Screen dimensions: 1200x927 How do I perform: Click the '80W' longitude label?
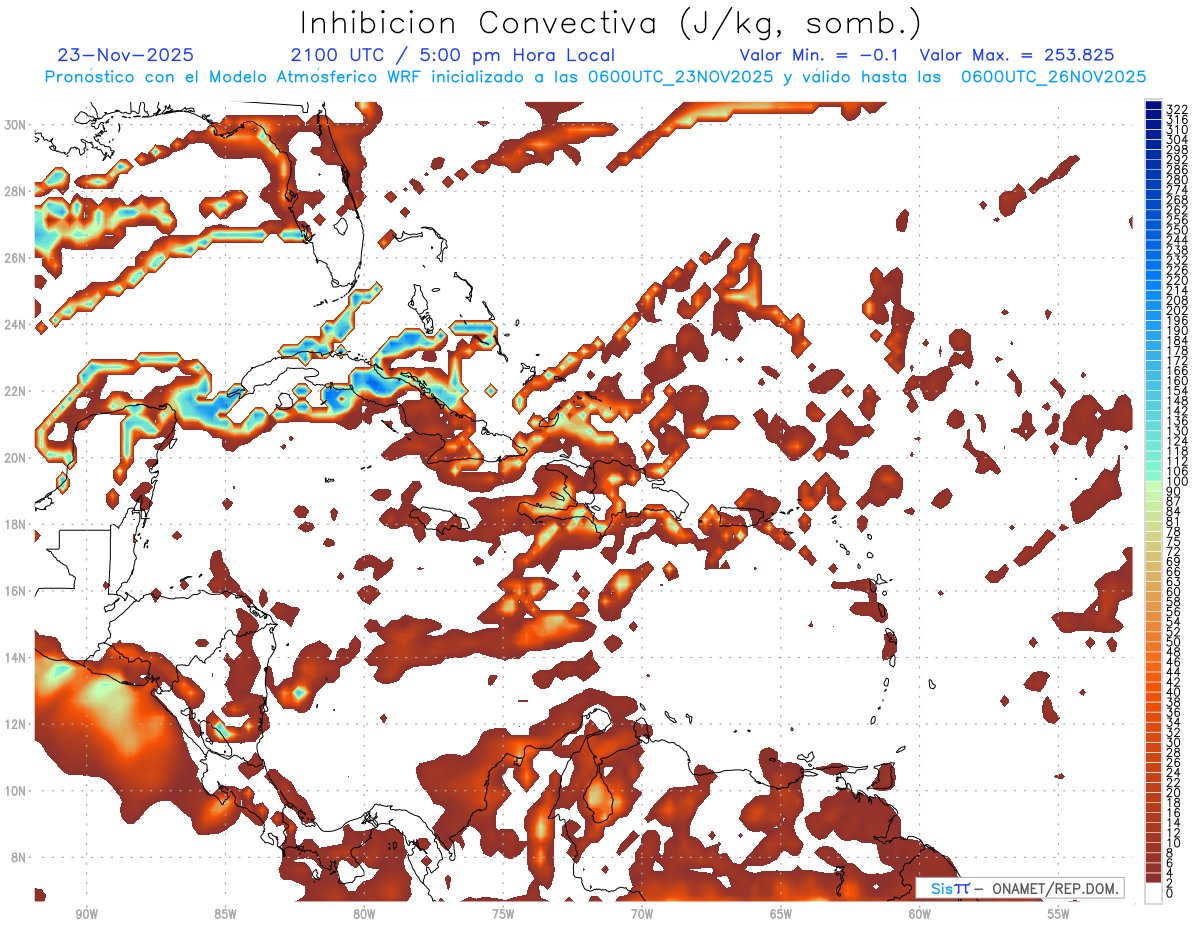coord(364,914)
